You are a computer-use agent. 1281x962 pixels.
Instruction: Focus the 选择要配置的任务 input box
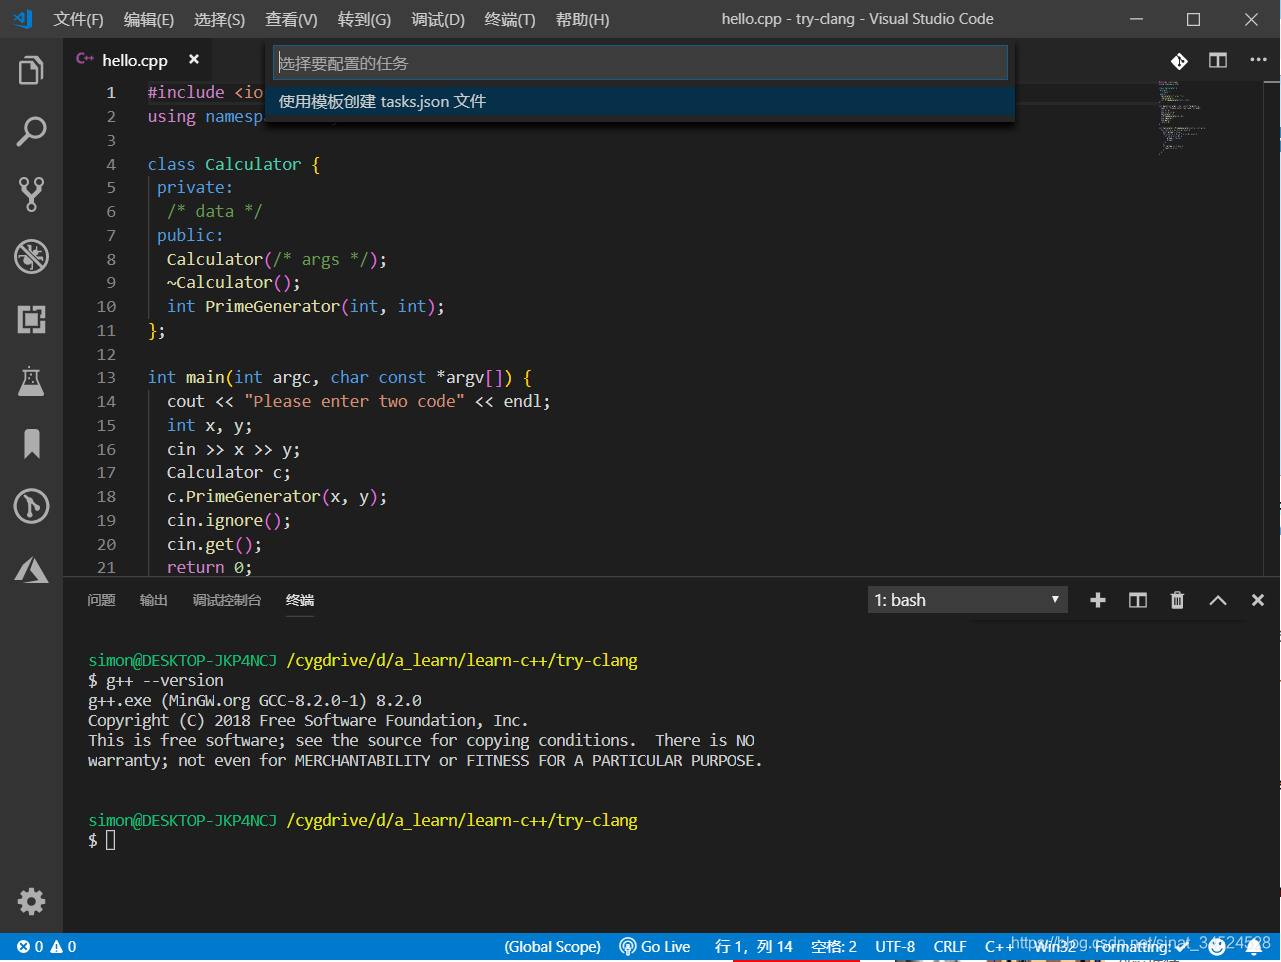pyautogui.click(x=640, y=63)
